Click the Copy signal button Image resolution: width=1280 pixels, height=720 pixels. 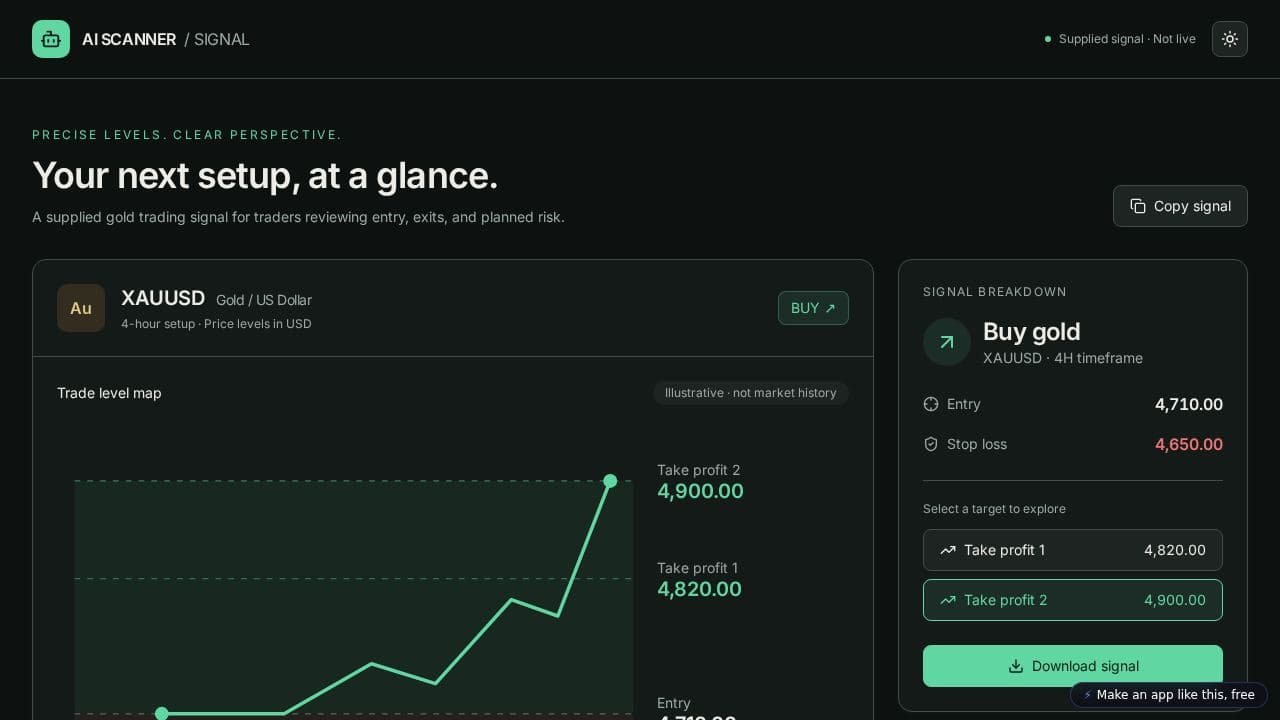tap(1180, 206)
